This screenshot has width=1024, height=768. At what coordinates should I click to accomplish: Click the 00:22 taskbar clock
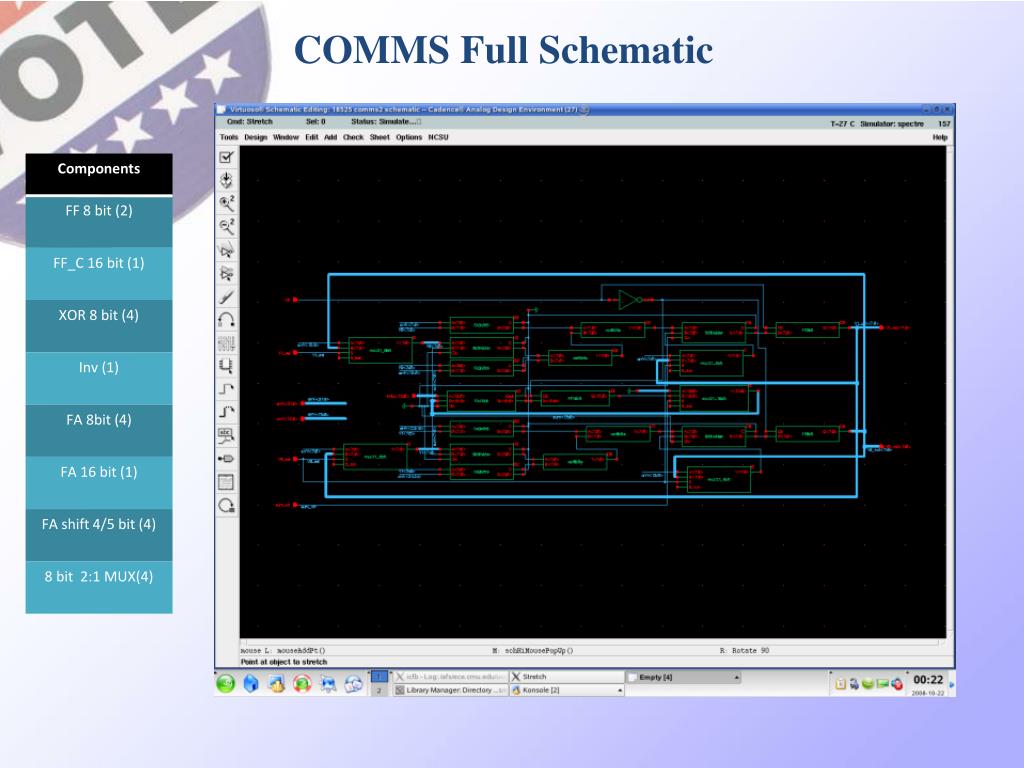click(x=927, y=680)
